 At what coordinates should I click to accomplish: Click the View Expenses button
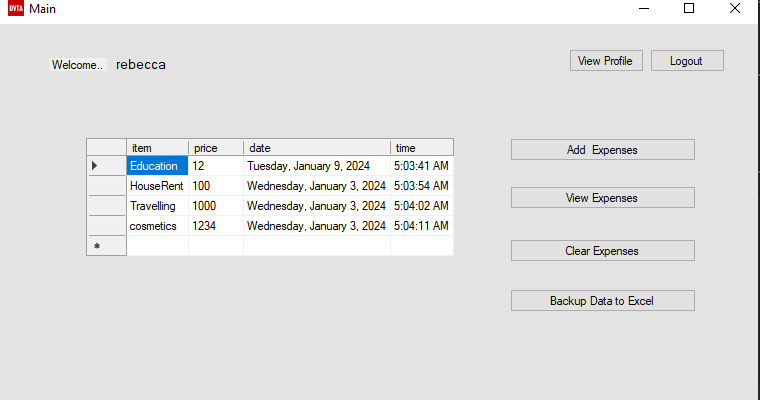point(602,198)
